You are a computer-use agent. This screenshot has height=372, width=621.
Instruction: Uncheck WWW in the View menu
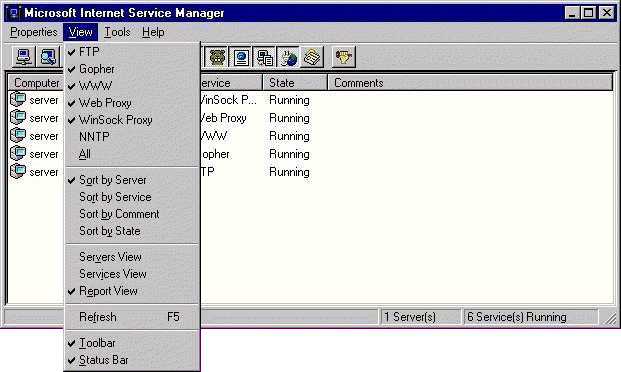(131, 86)
